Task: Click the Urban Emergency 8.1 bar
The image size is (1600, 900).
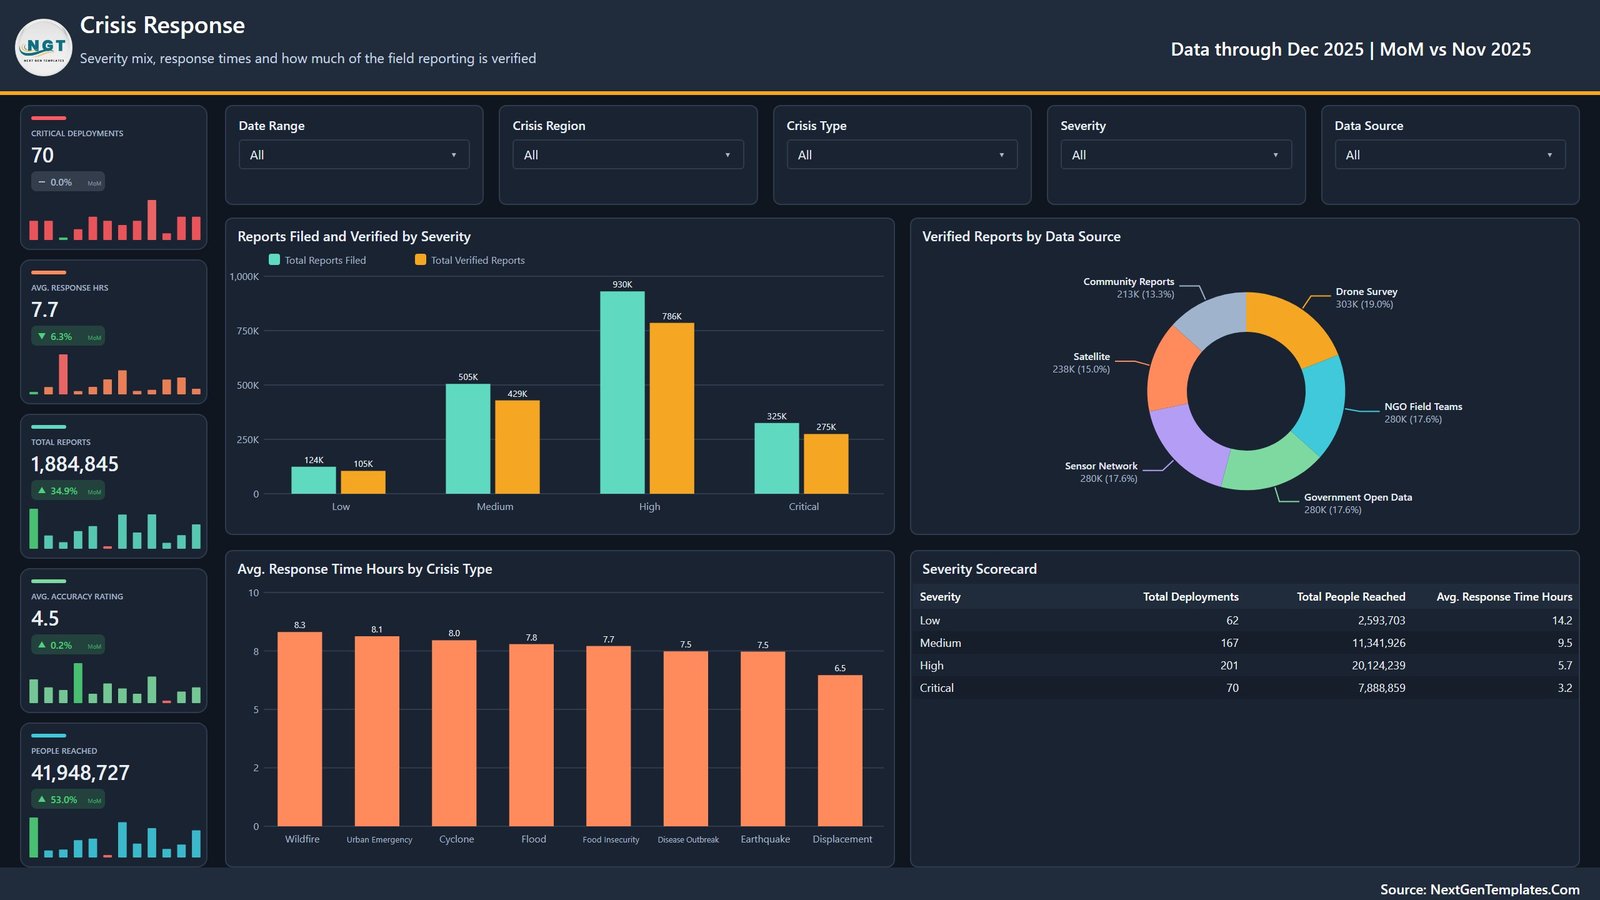Action: tap(377, 731)
